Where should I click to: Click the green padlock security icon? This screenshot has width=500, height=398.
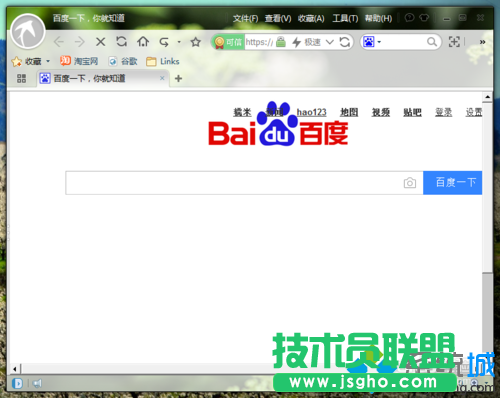click(x=281, y=42)
